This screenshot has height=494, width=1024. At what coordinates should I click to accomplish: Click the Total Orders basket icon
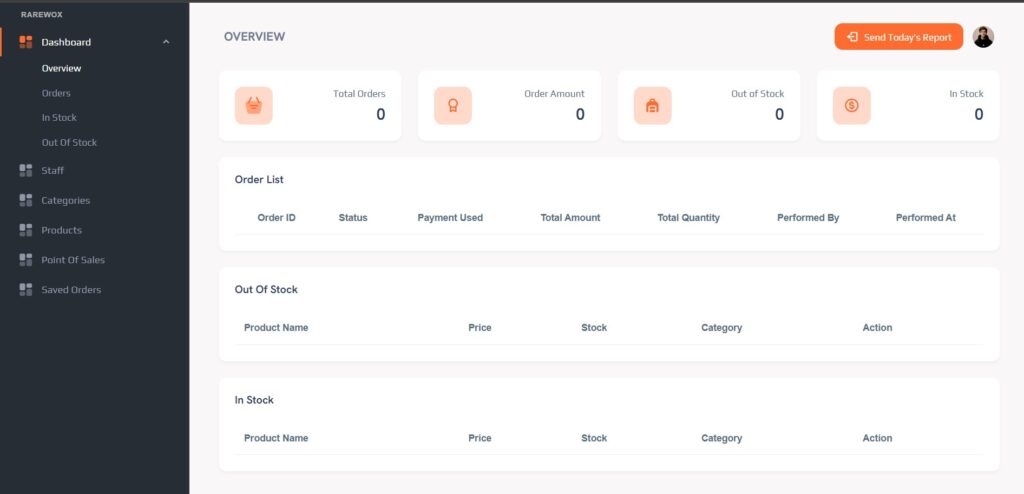253,106
